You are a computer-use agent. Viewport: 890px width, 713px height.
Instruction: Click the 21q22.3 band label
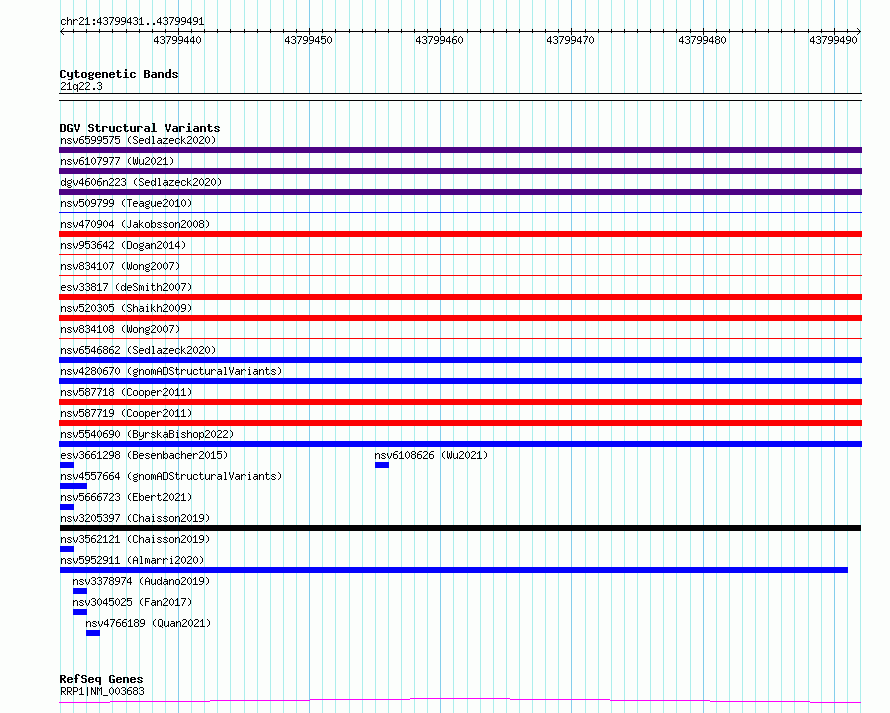[81, 86]
